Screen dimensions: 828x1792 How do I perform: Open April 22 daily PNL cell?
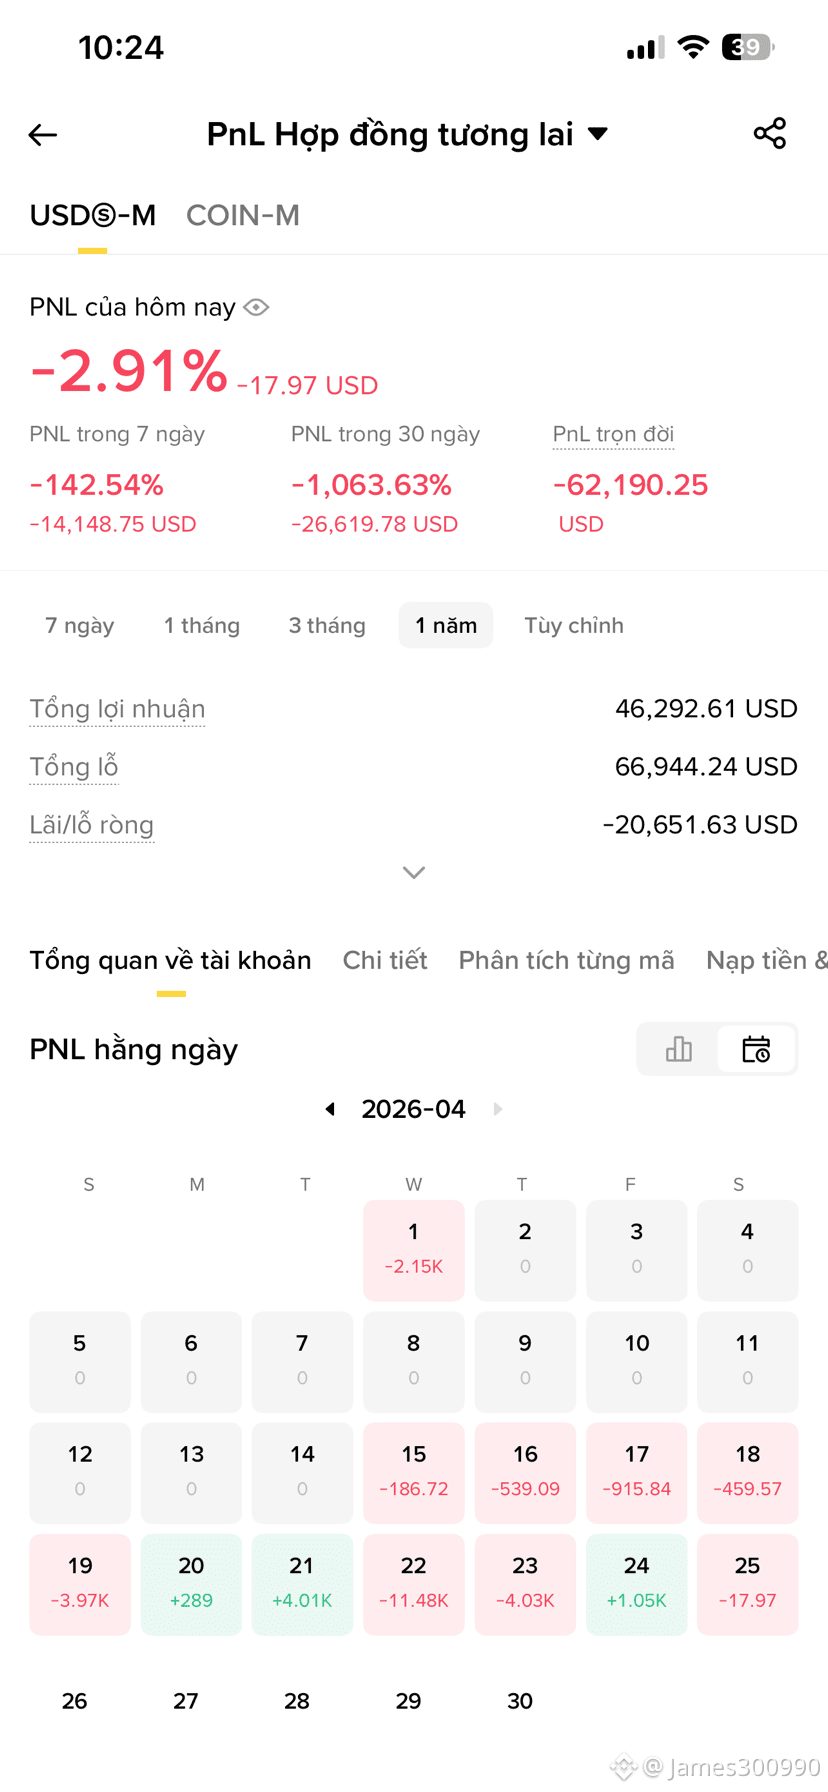pyautogui.click(x=414, y=1584)
